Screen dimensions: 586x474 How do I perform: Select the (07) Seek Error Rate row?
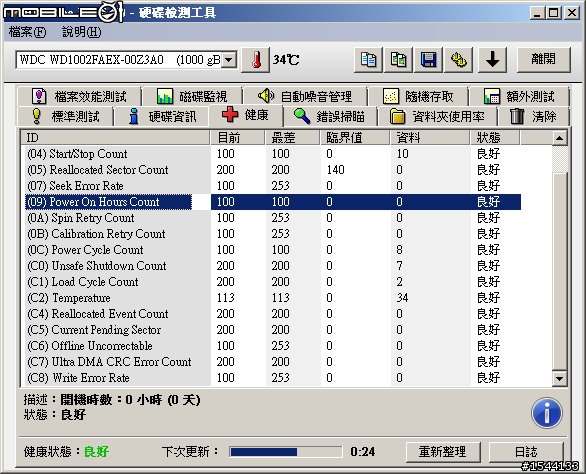click(x=273, y=186)
